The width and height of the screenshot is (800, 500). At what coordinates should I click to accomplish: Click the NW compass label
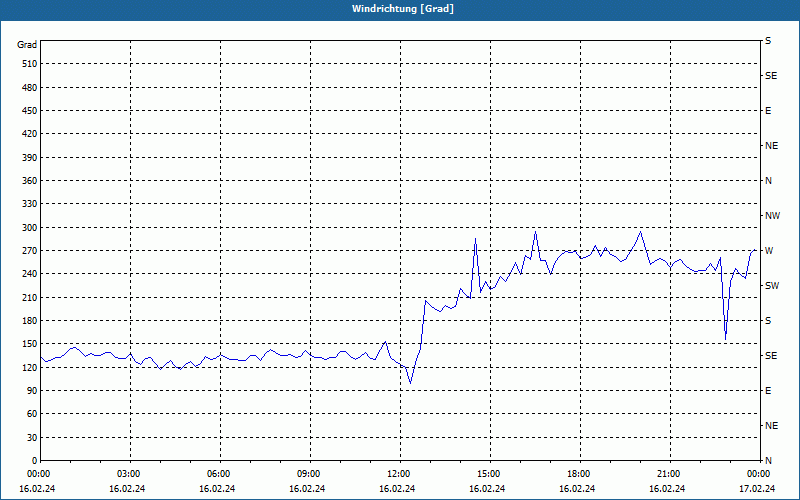(772, 216)
